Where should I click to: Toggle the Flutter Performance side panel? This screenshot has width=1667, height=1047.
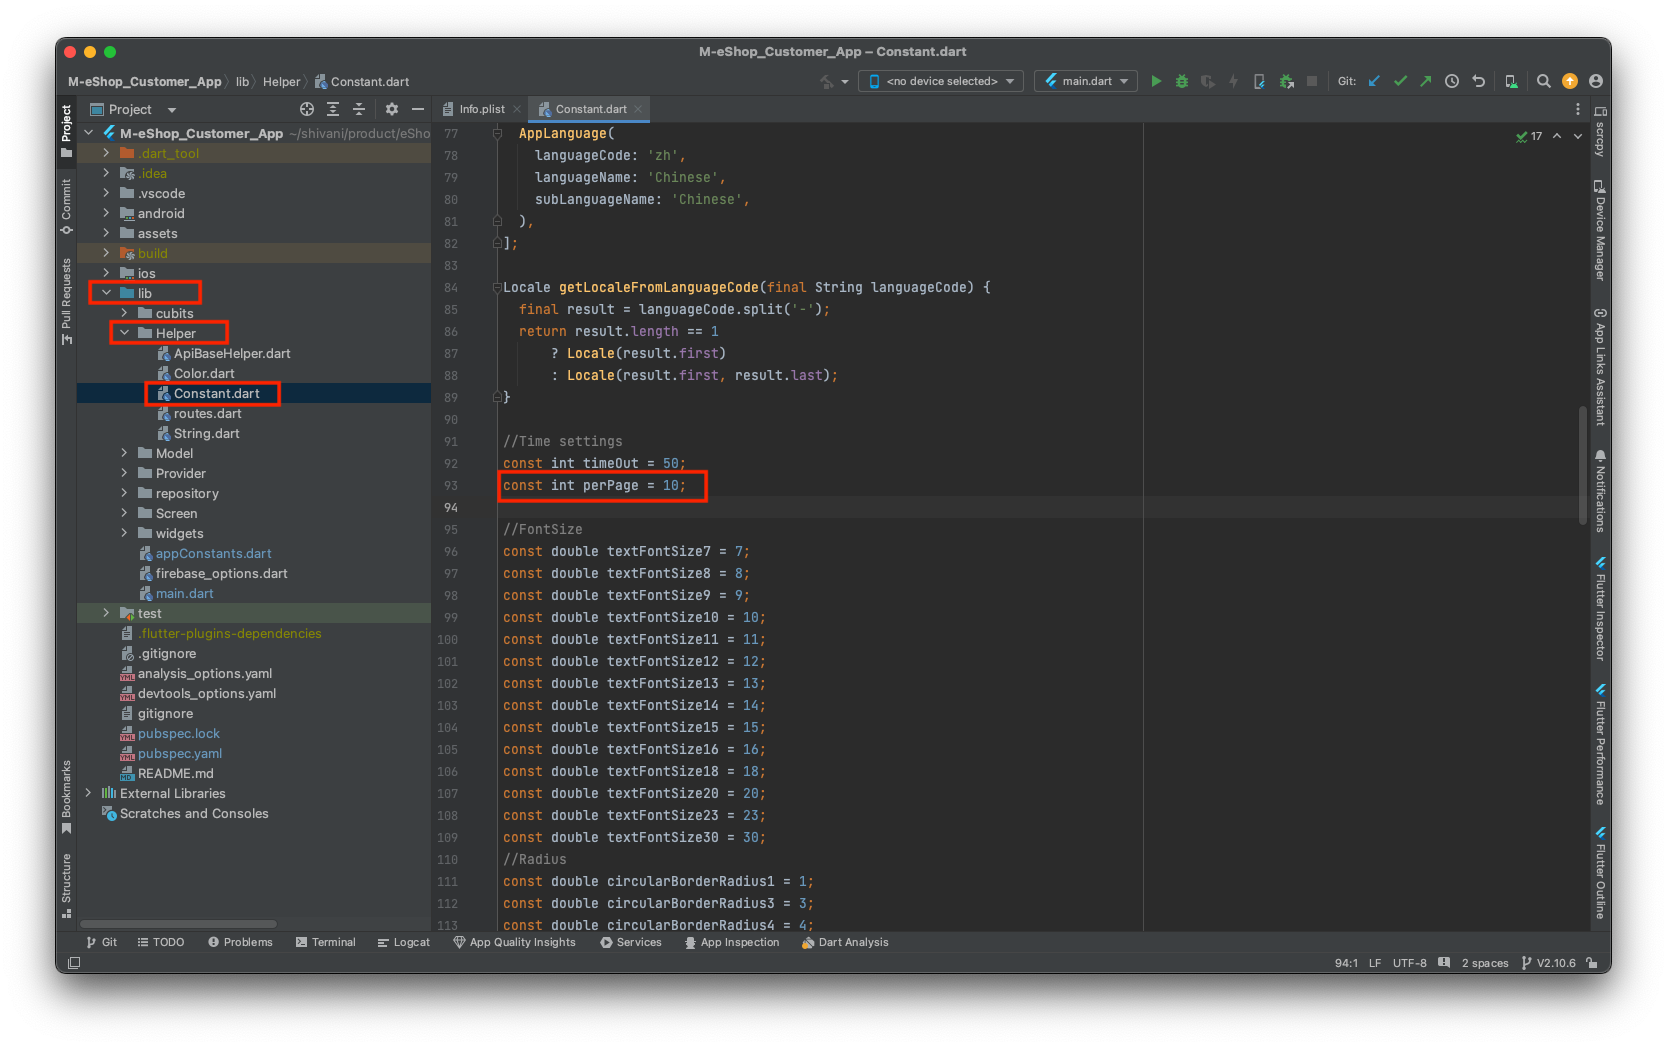point(1600,744)
